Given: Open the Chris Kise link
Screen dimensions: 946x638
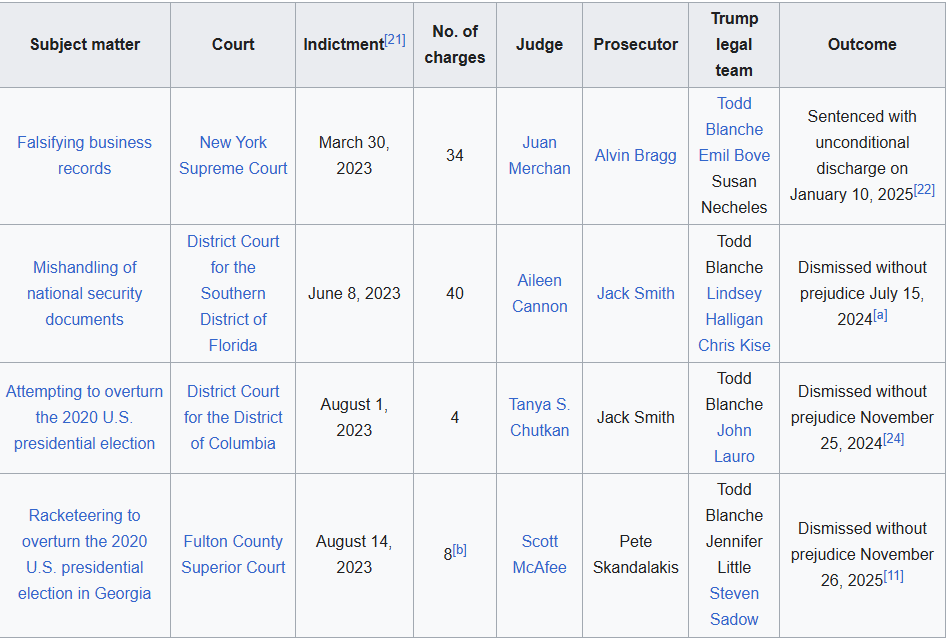Looking at the screenshot, I should (x=734, y=345).
